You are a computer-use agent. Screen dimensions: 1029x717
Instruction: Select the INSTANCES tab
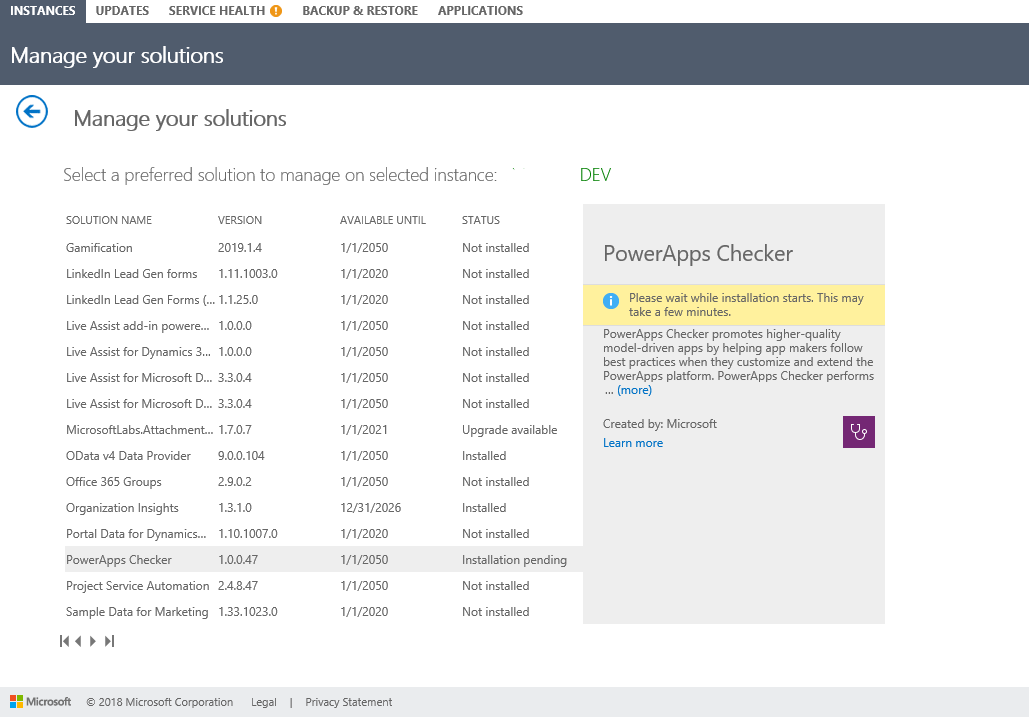click(x=42, y=10)
